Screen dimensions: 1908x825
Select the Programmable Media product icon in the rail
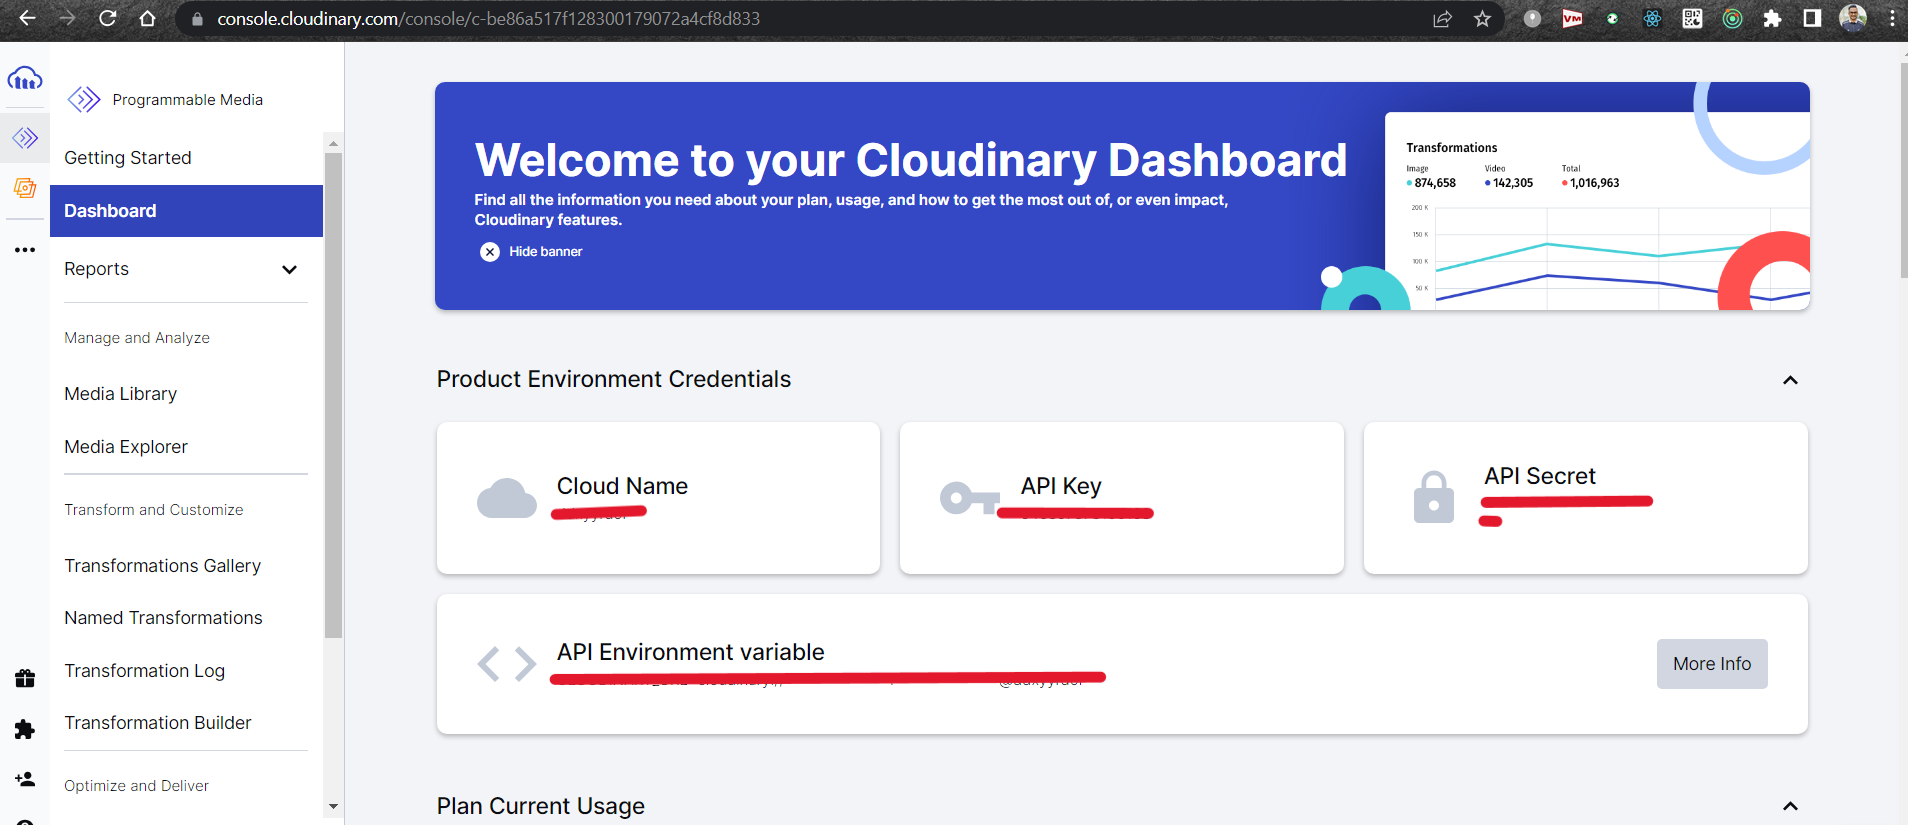tap(25, 137)
